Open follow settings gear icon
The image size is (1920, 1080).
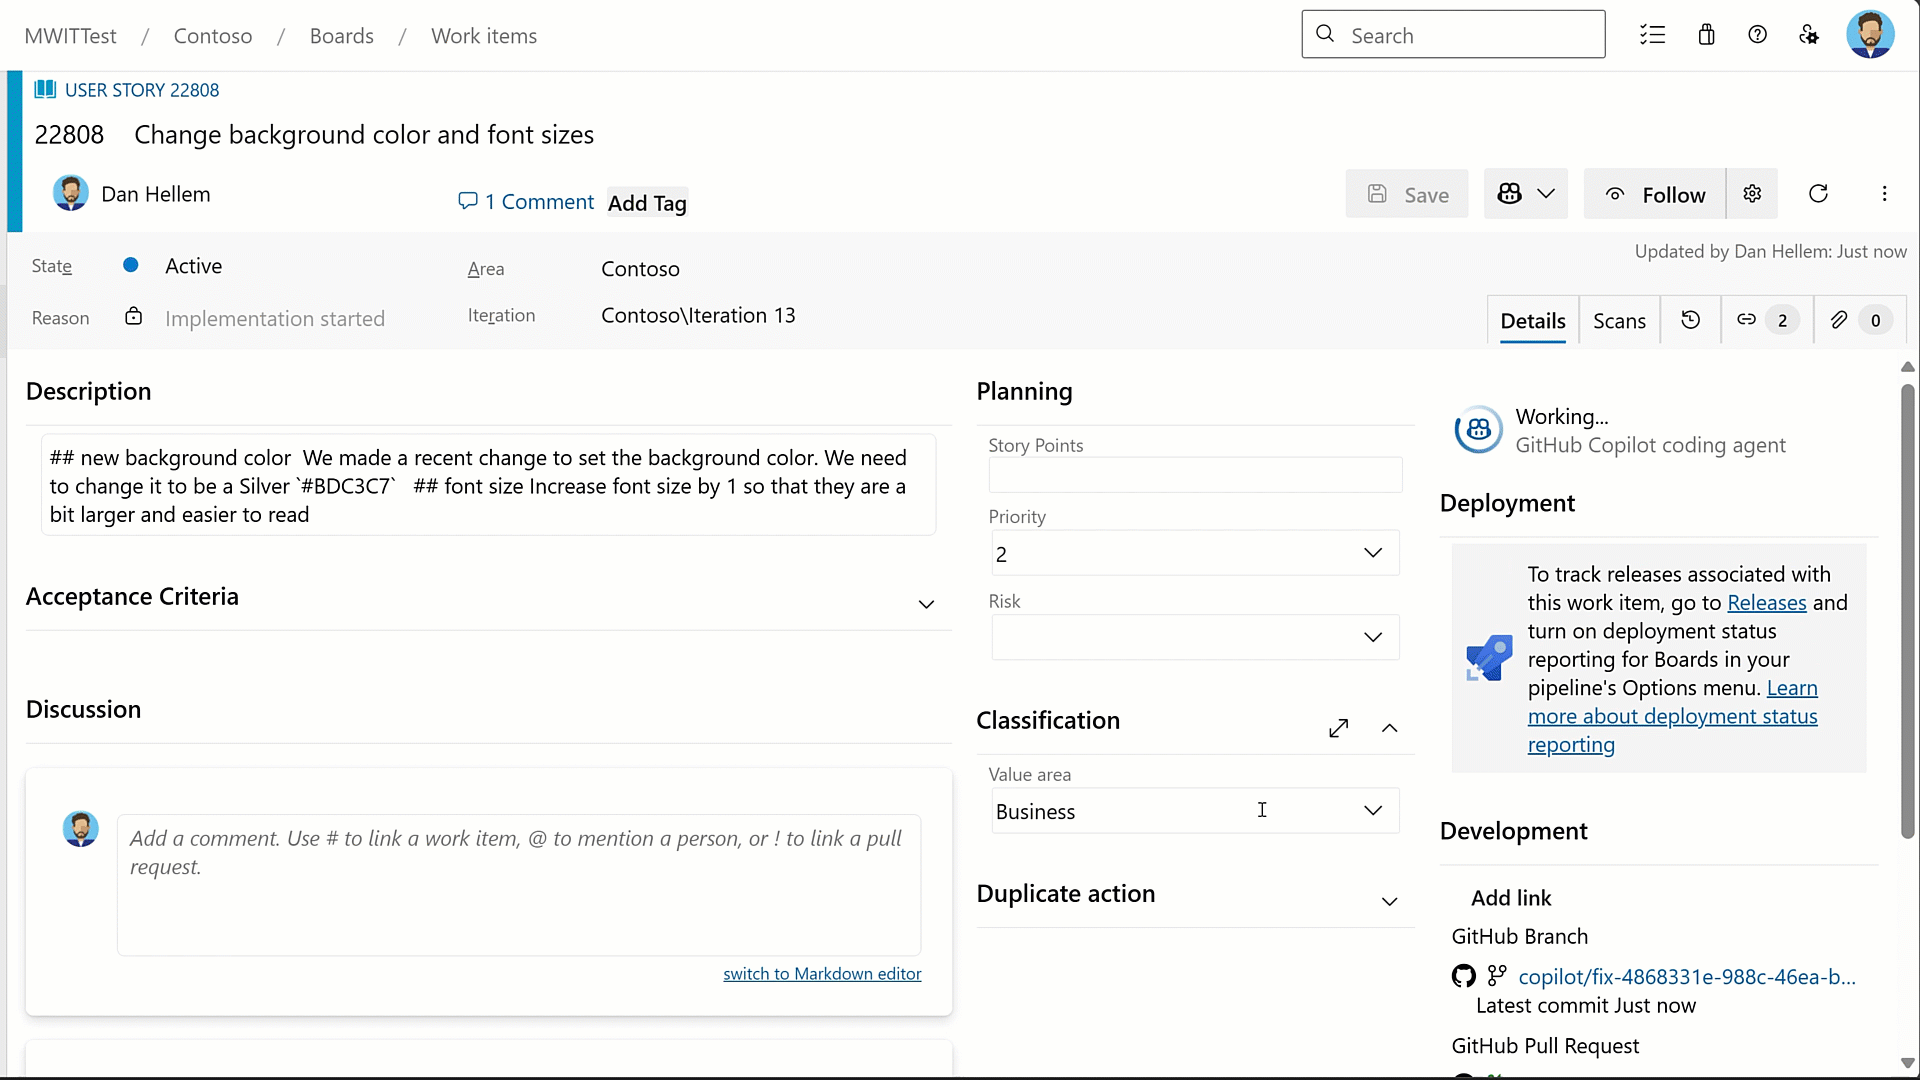pyautogui.click(x=1752, y=194)
